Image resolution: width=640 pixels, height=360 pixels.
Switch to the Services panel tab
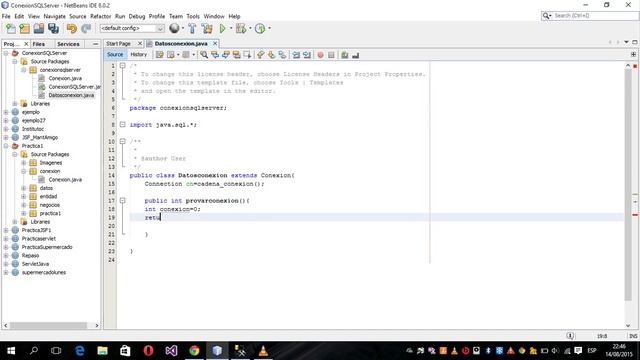coord(68,44)
